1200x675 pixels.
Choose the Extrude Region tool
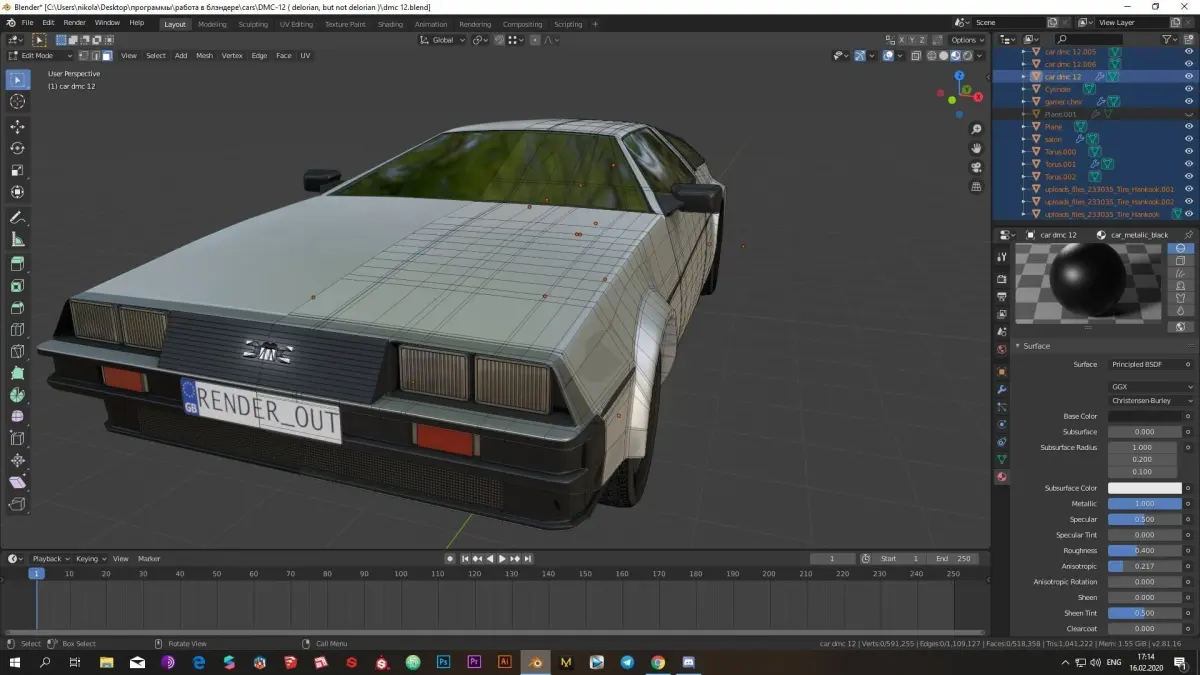[x=17, y=264]
